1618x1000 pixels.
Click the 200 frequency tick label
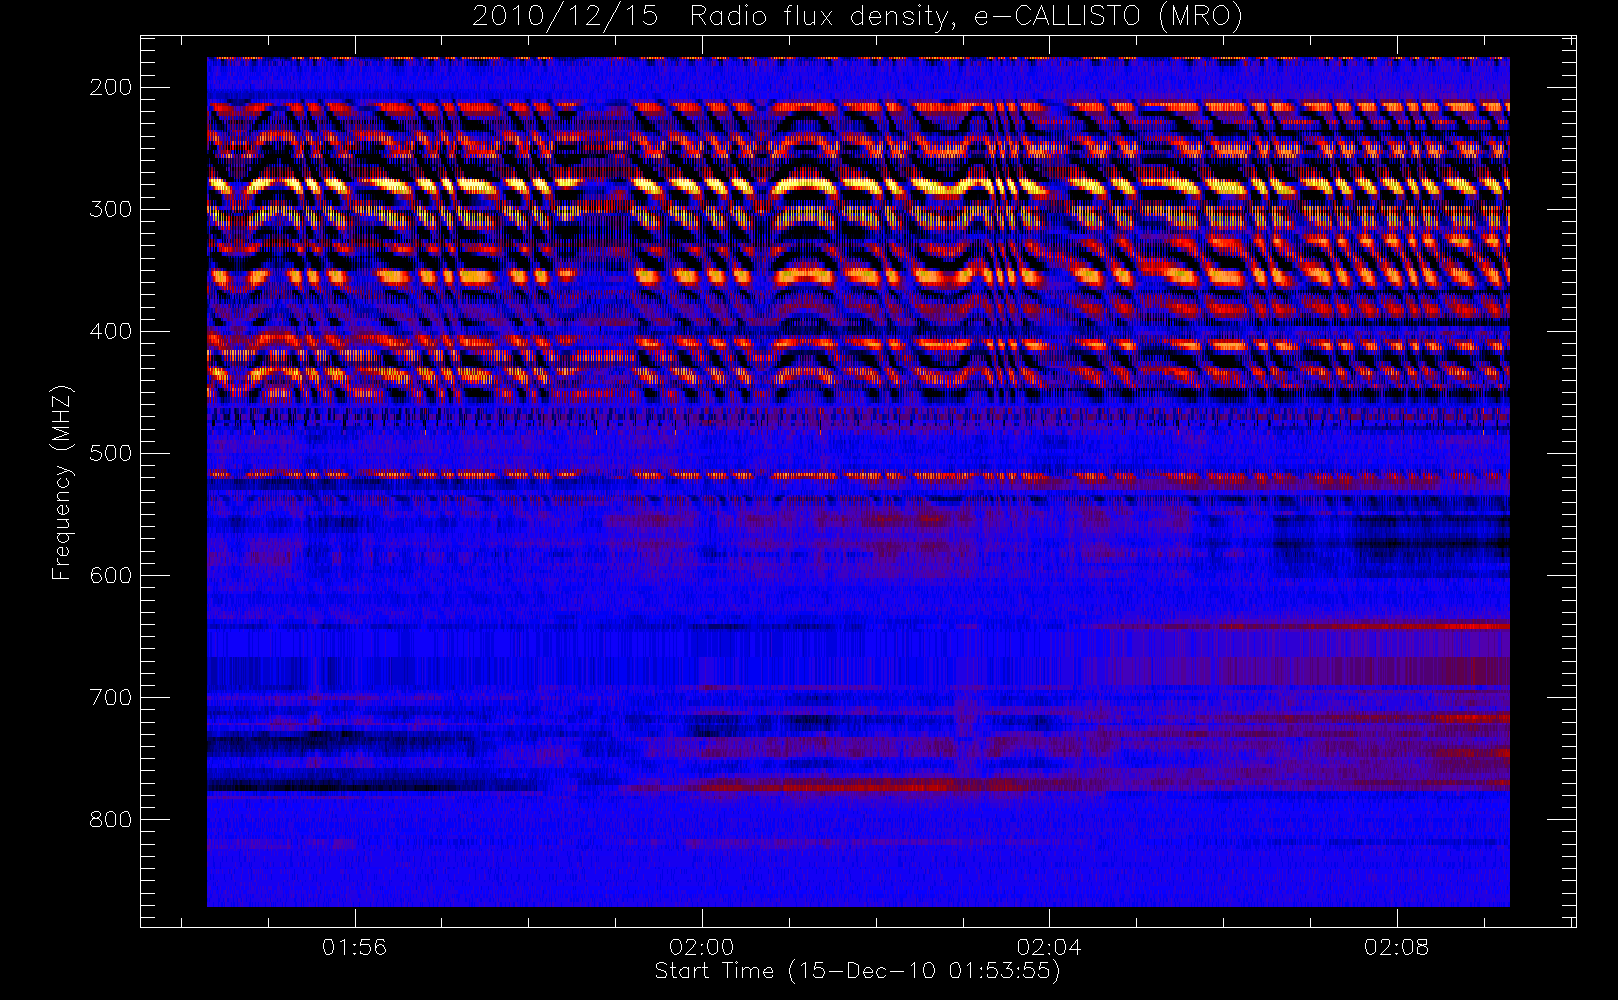tap(110, 87)
